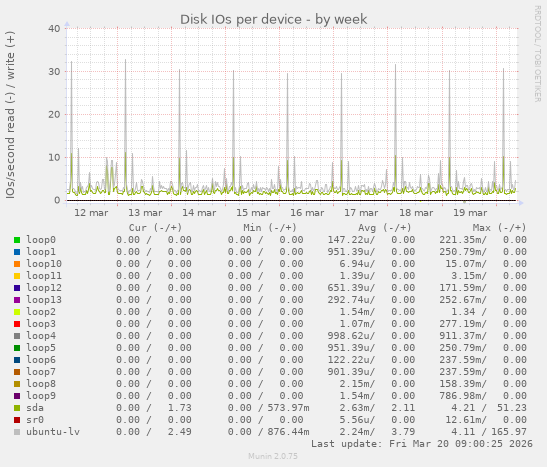
Task: Click the loop1 blue legend swatch
Action: pyautogui.click(x=17, y=252)
